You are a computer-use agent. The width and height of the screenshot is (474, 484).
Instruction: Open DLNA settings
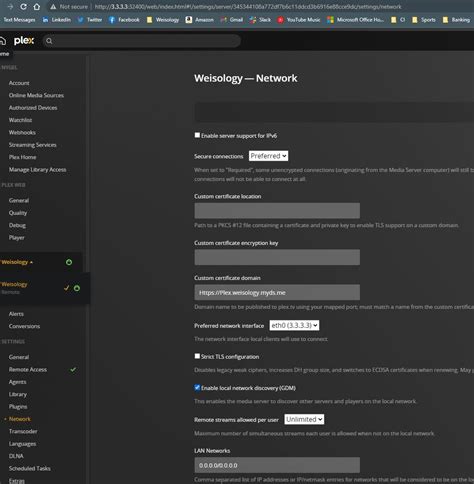pos(16,456)
